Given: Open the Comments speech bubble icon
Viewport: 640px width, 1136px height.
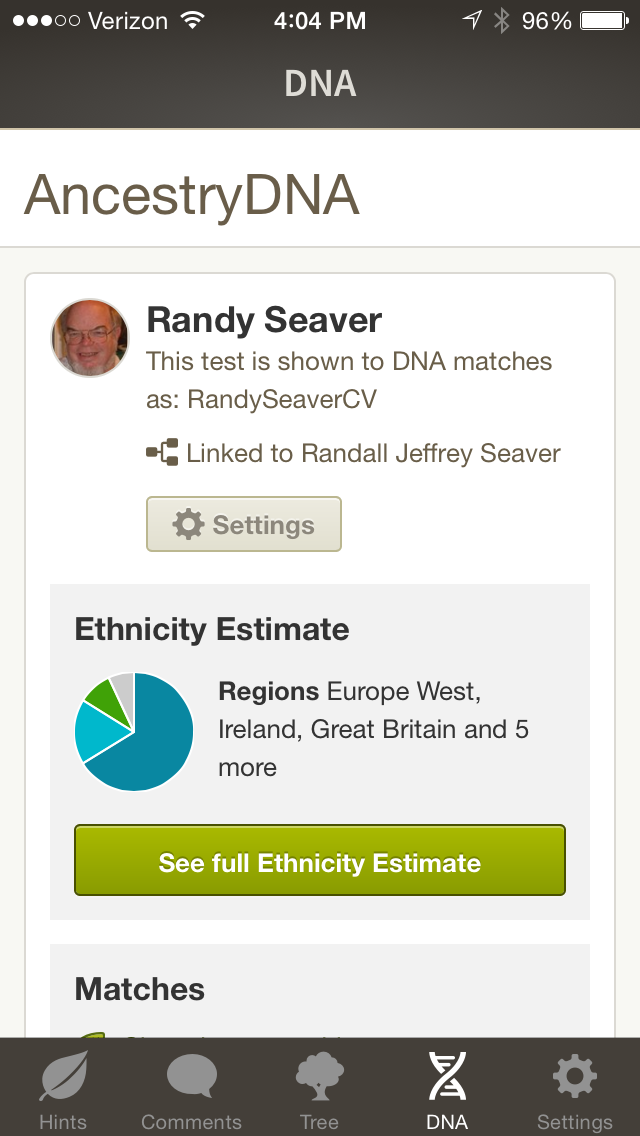Looking at the screenshot, I should pos(190,1078).
